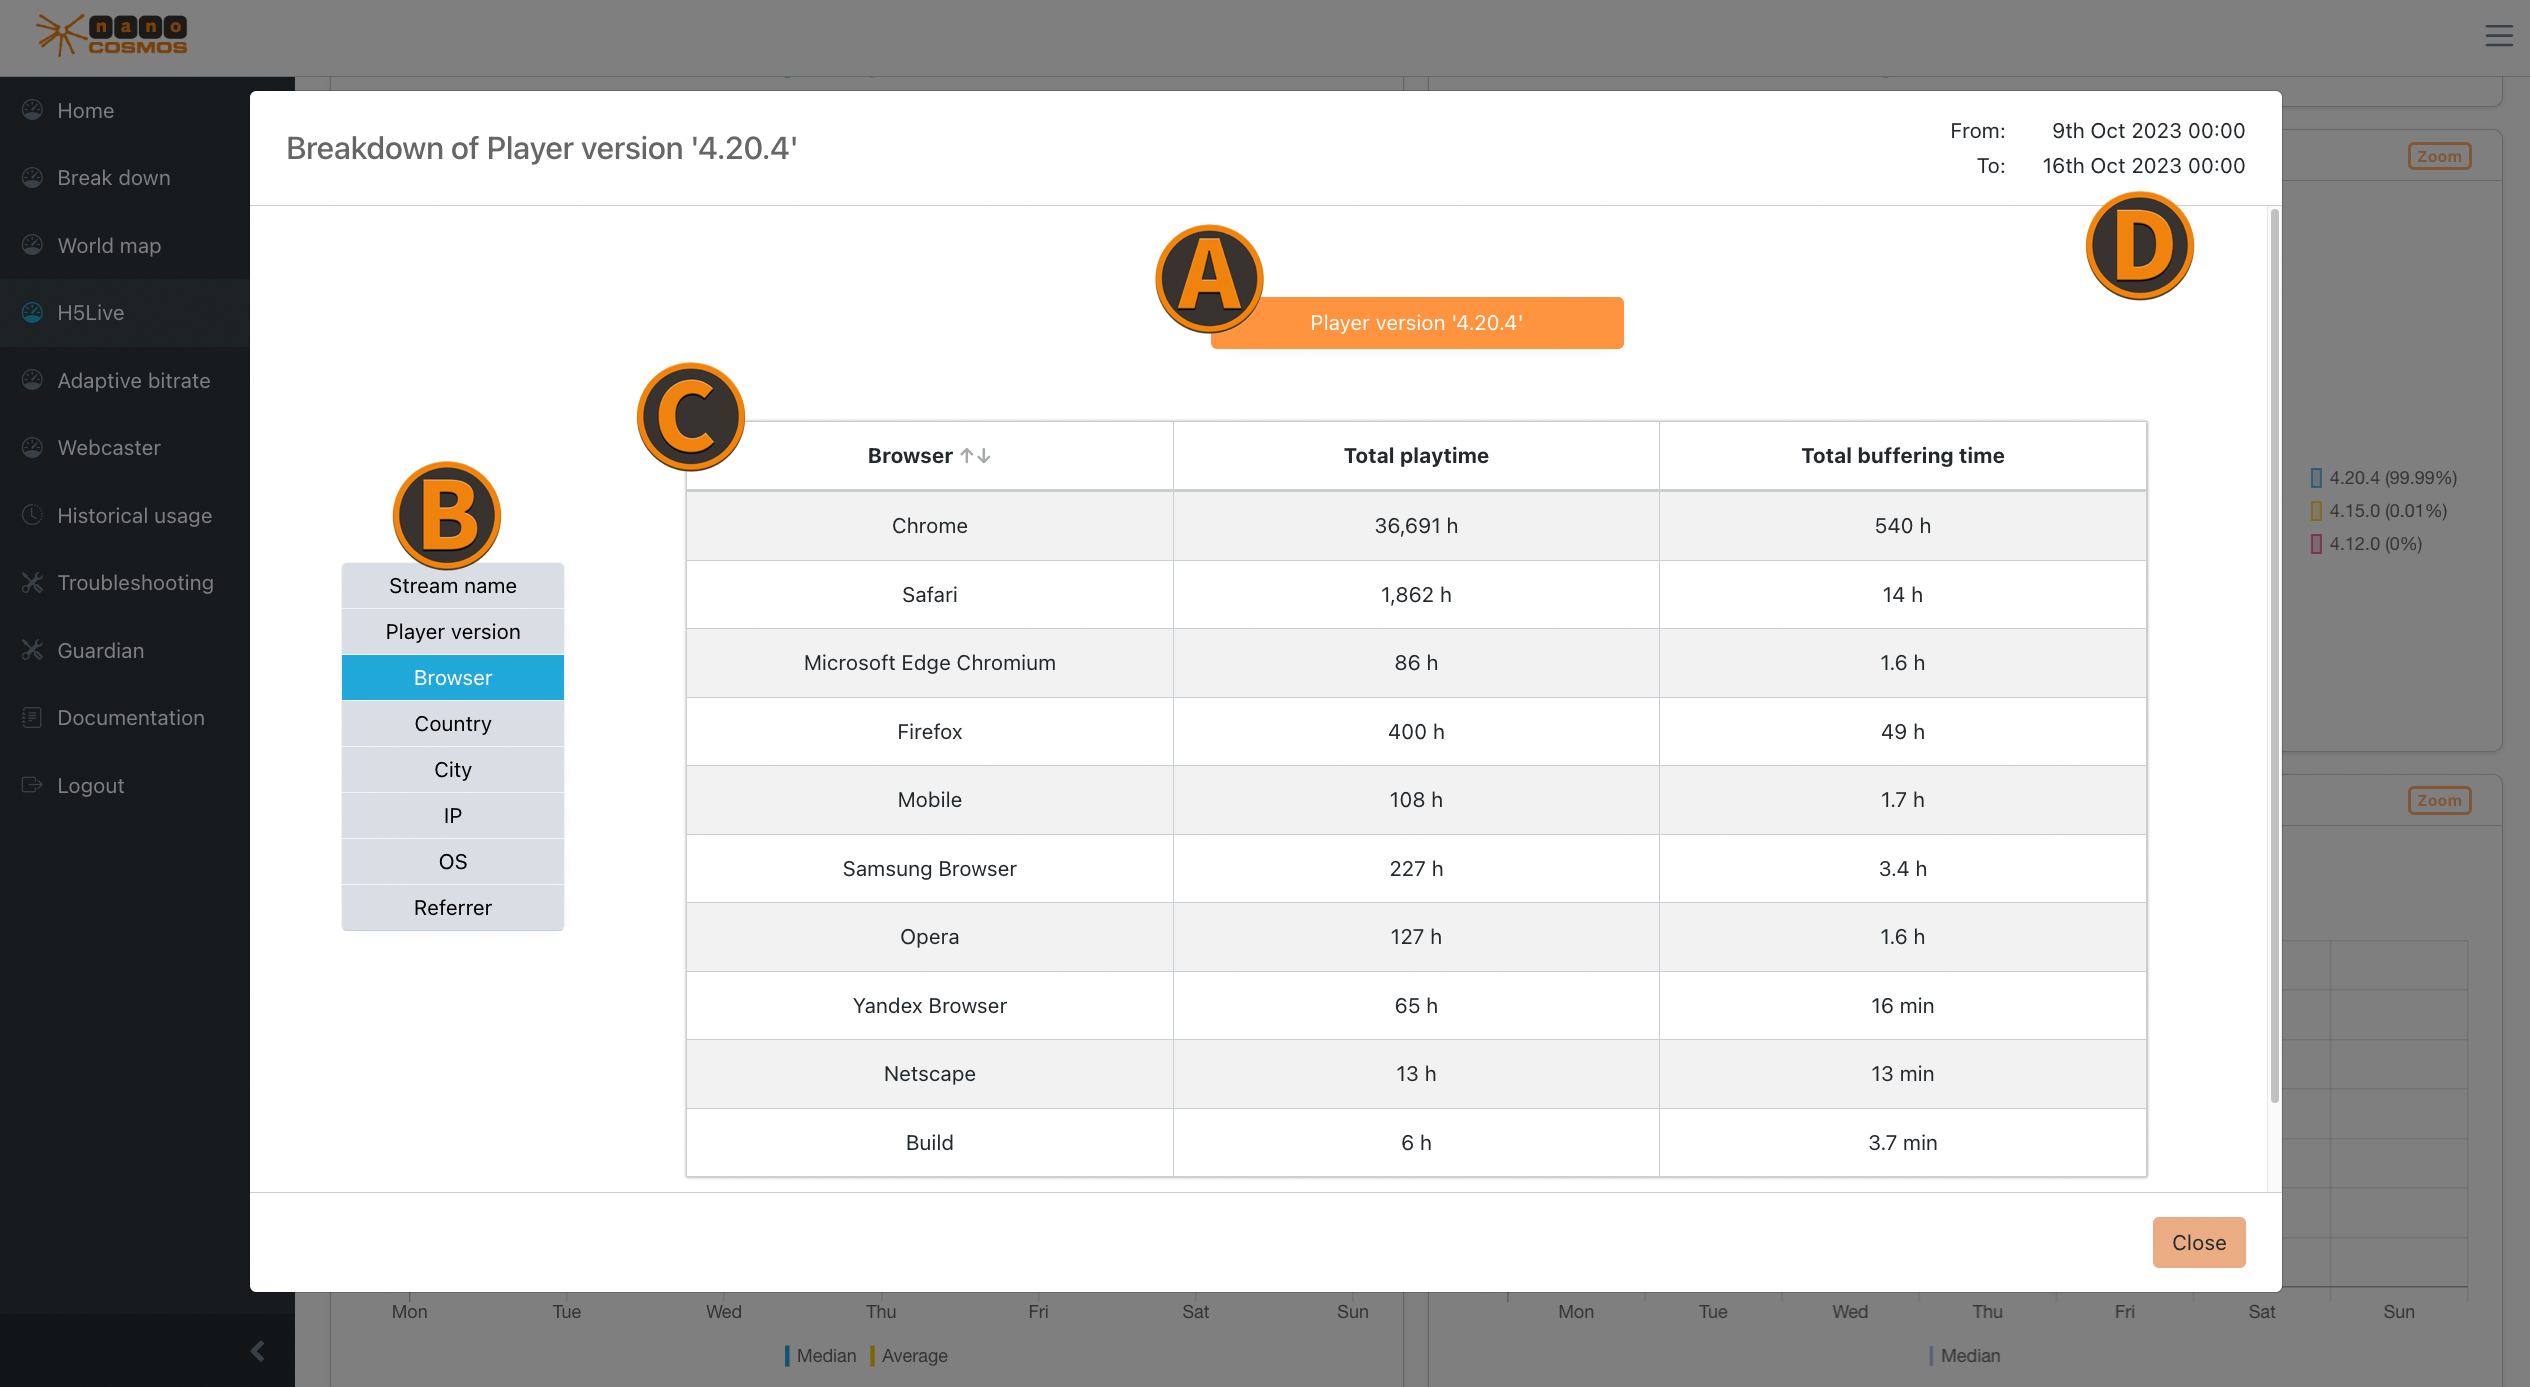
Task: Toggle Median legend in left chart
Action: coord(821,1356)
